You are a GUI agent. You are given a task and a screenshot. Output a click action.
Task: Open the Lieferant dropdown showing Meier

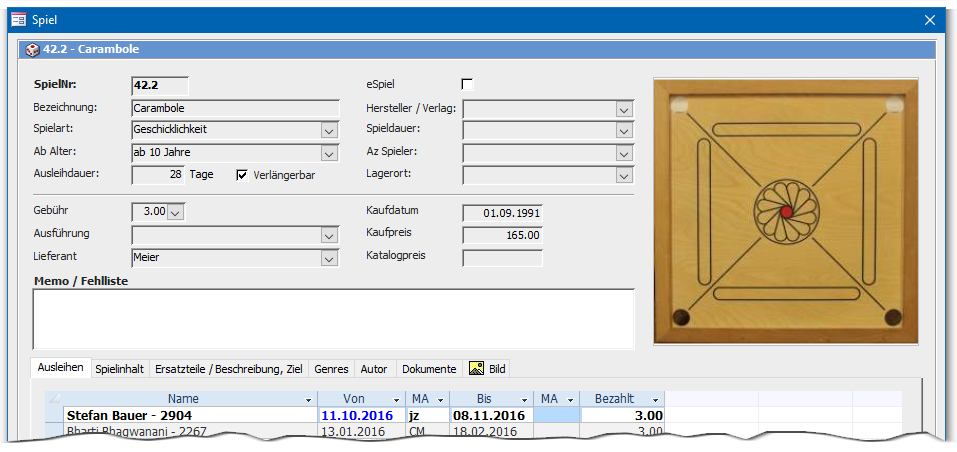point(329,259)
